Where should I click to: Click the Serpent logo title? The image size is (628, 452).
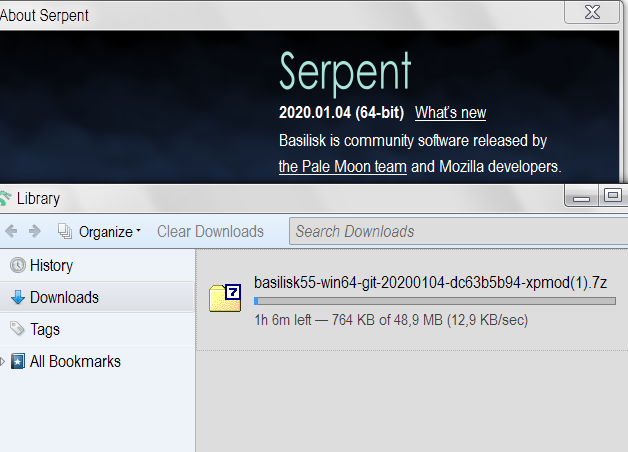(345, 72)
